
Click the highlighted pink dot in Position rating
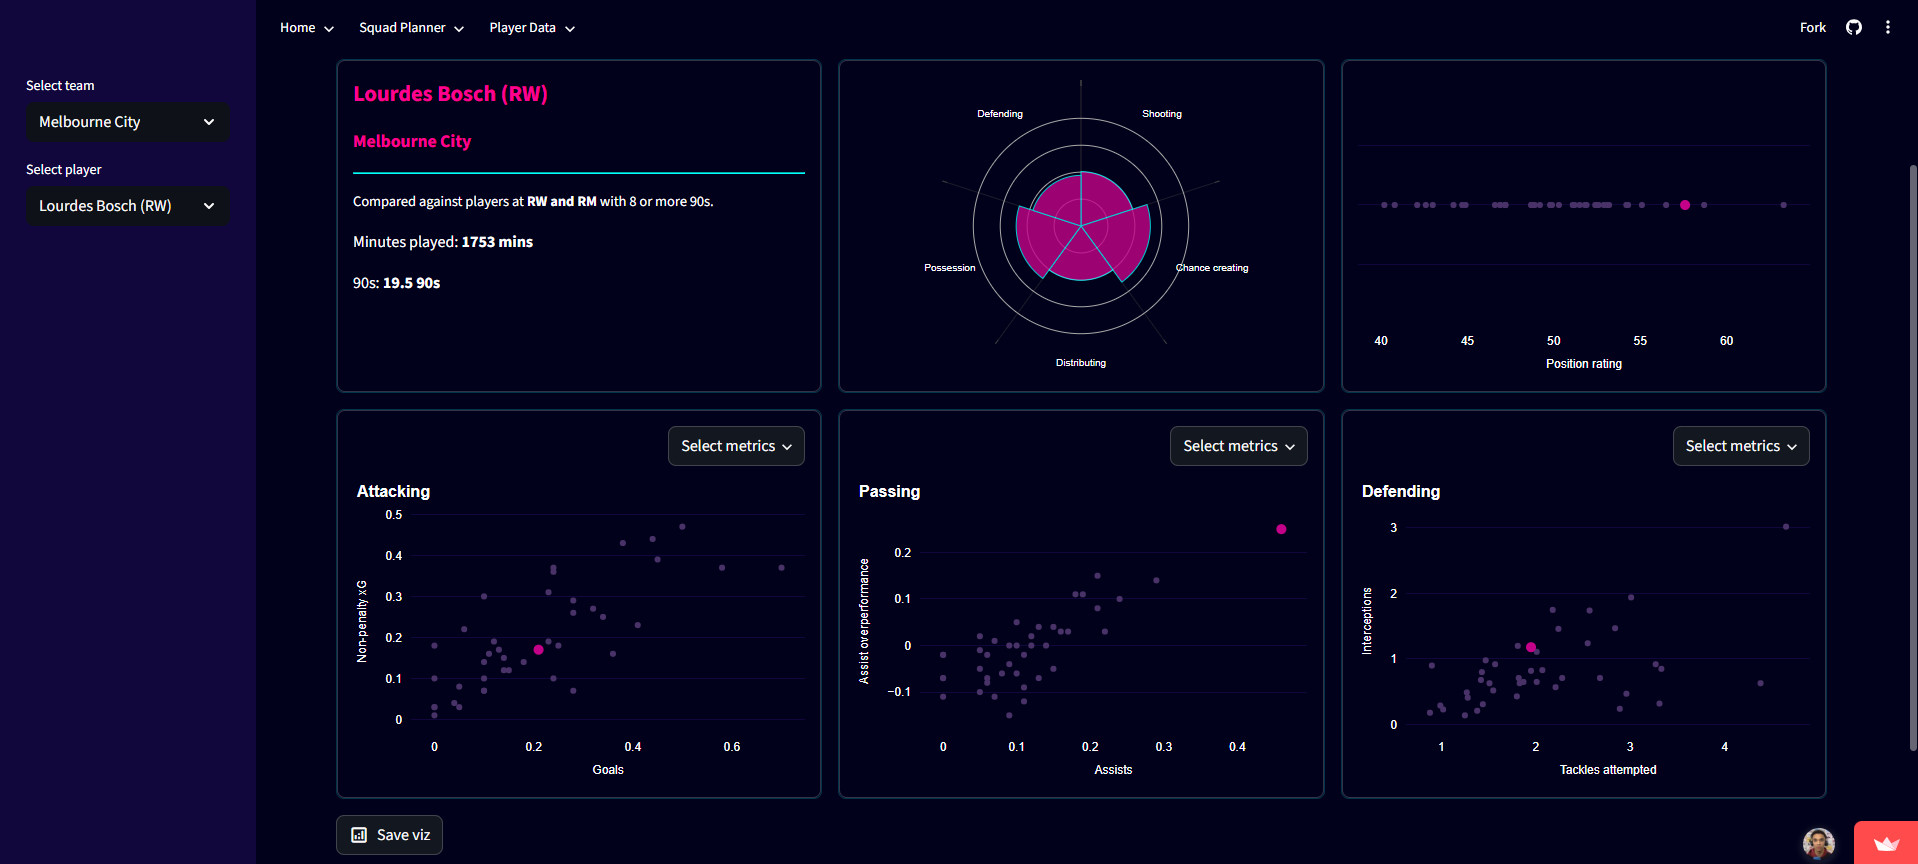[1685, 205]
